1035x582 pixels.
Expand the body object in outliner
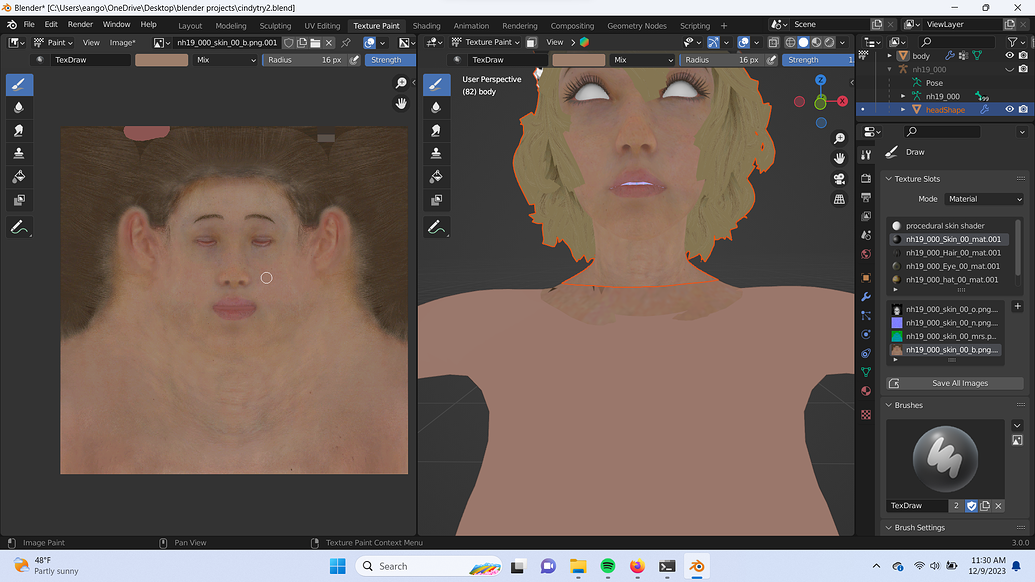pos(889,55)
